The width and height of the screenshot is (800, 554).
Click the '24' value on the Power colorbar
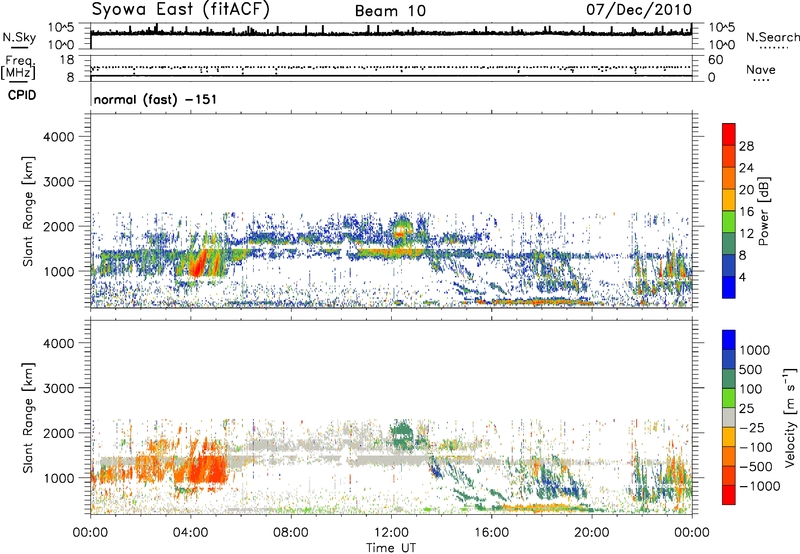(x=746, y=168)
